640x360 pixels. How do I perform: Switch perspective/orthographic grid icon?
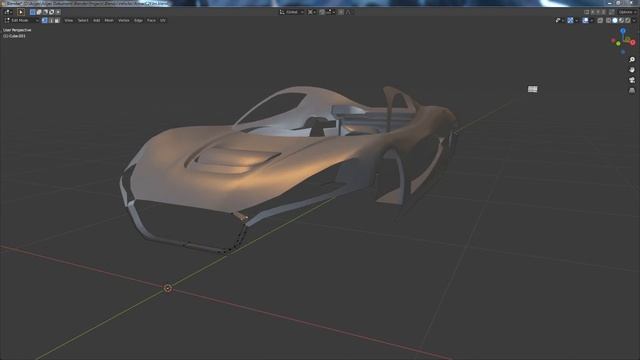click(632, 90)
